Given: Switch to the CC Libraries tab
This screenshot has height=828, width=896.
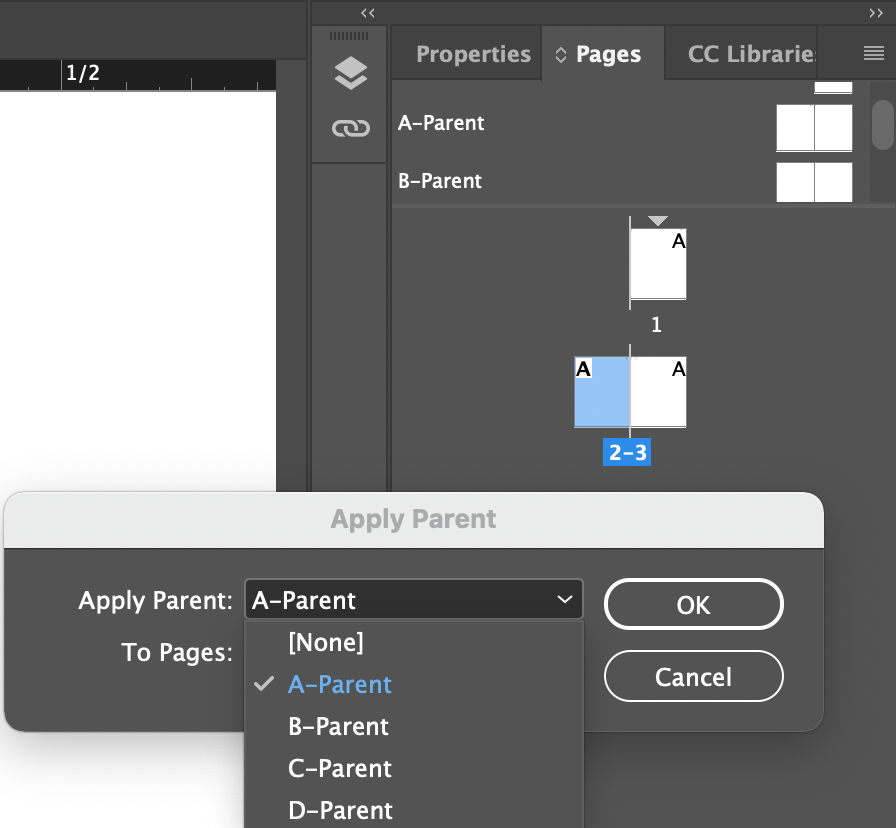Looking at the screenshot, I should click(752, 54).
